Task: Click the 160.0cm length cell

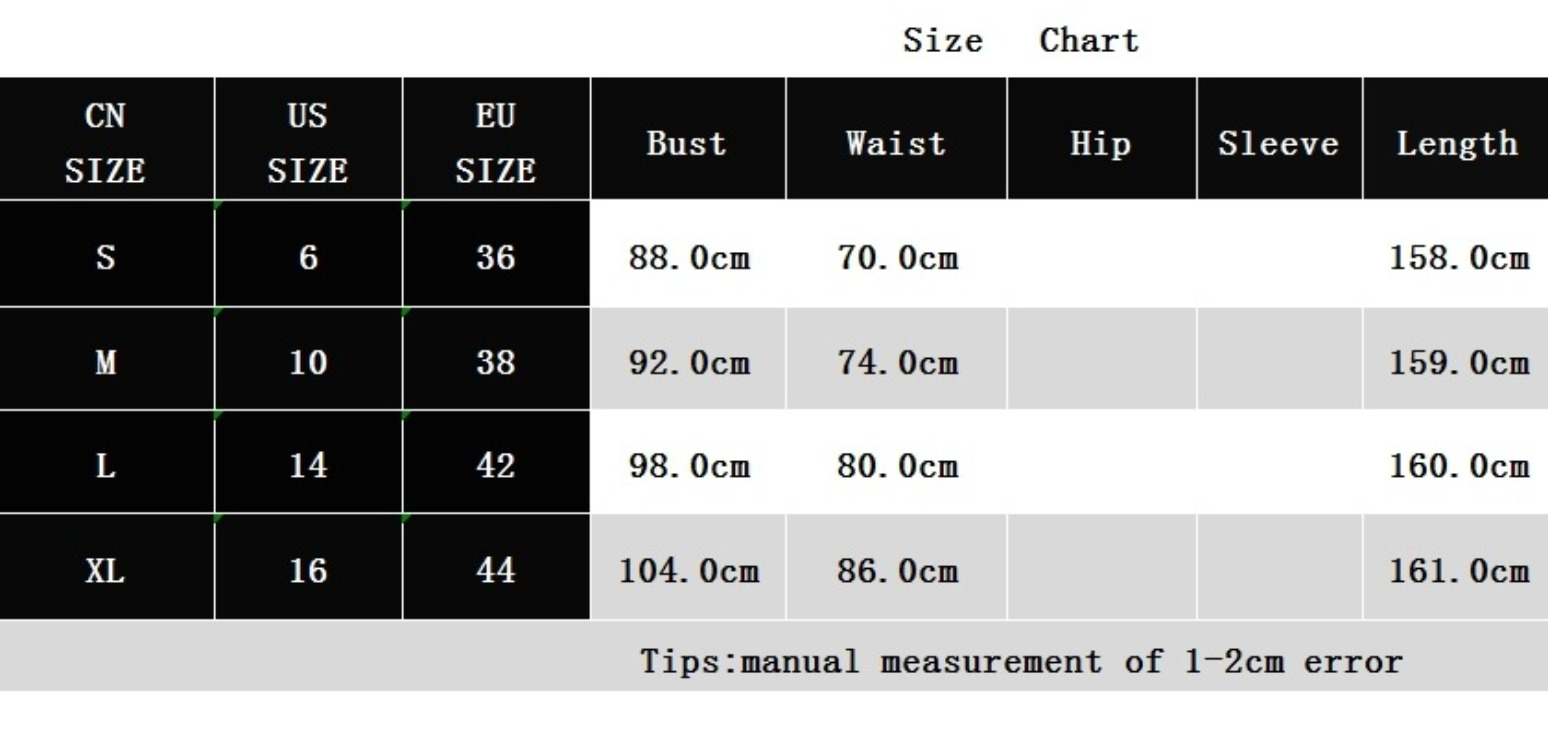Action: click(1459, 466)
